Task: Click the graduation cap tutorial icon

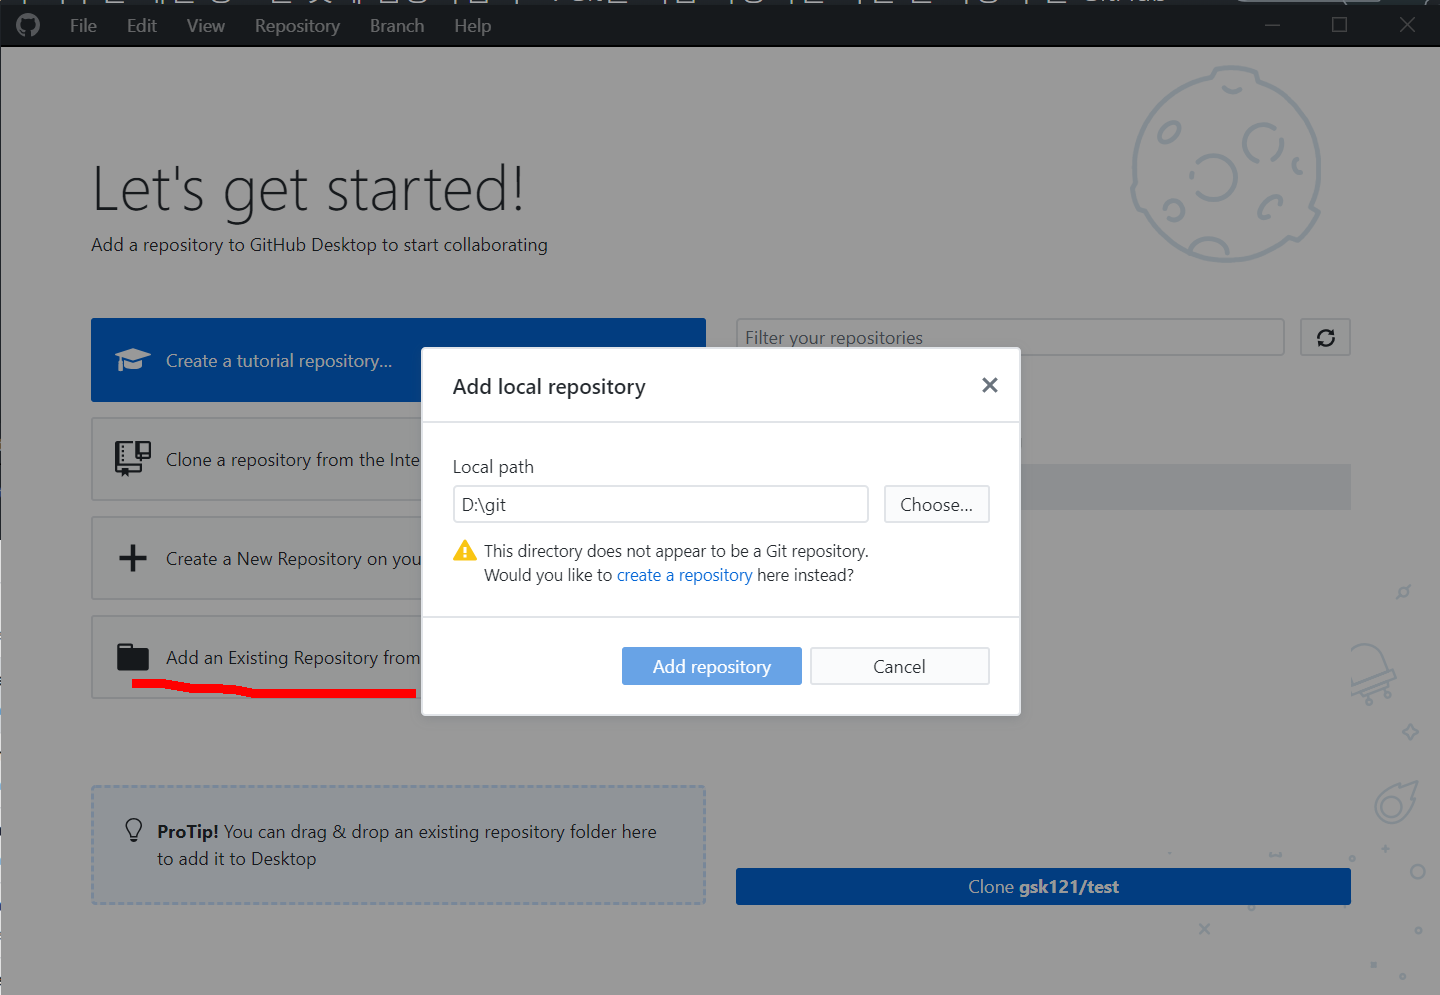Action: click(132, 360)
